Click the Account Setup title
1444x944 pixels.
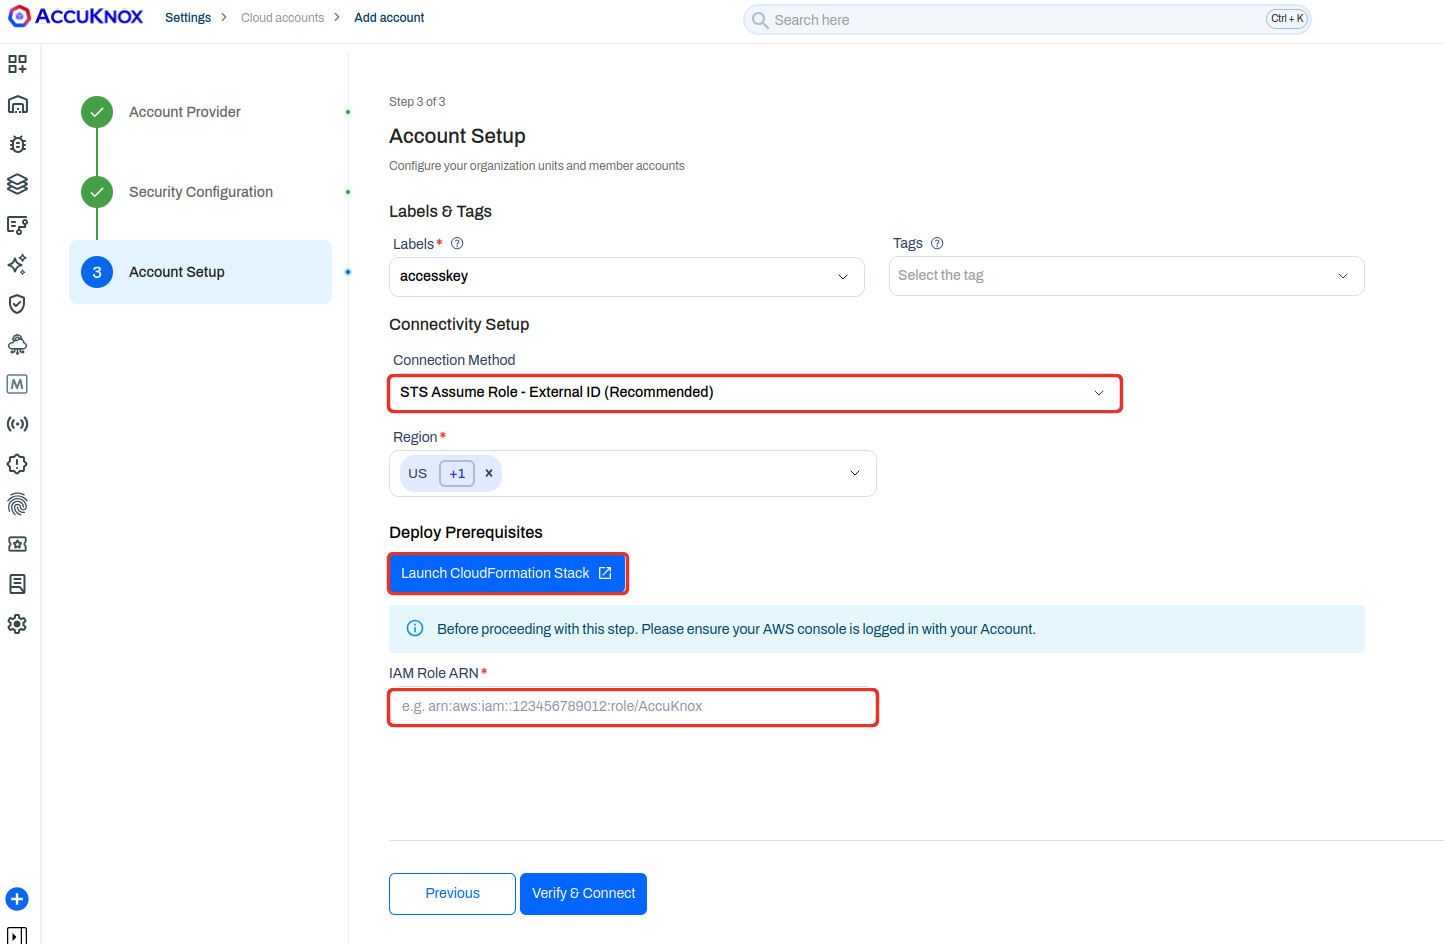[457, 136]
